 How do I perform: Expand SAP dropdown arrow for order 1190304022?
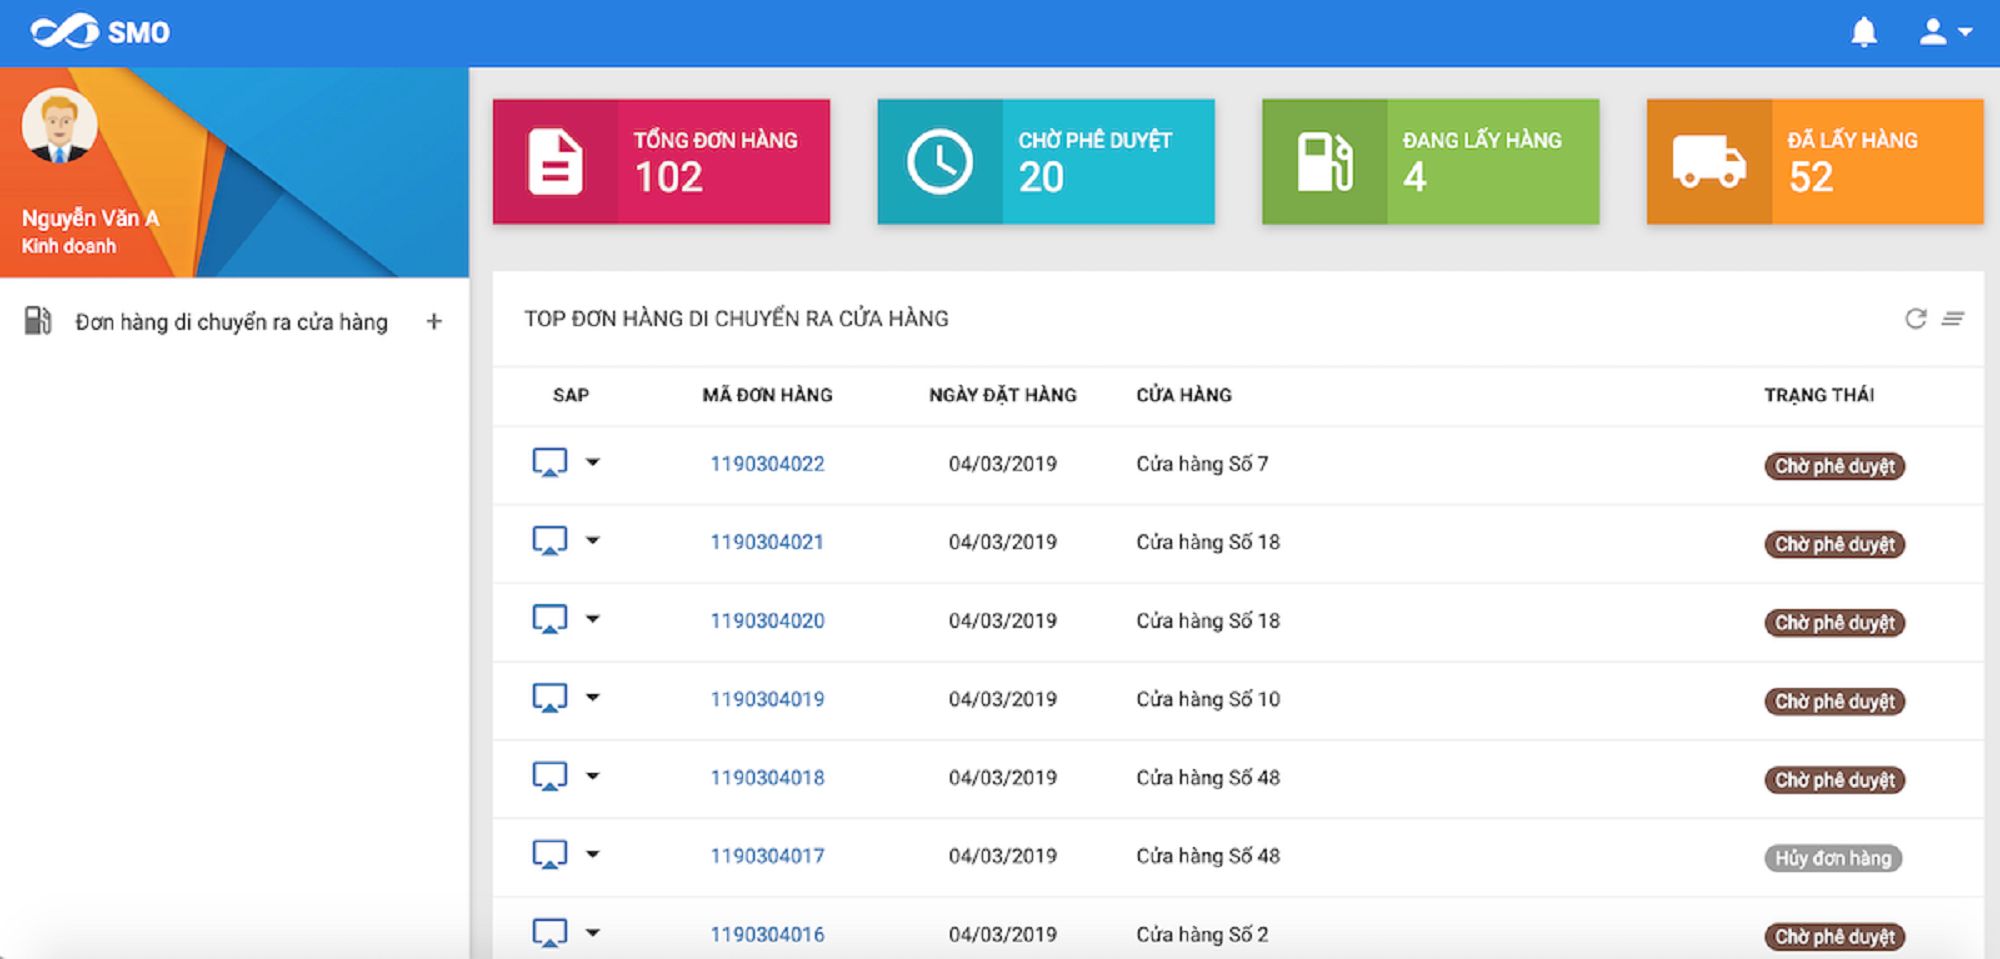593,462
